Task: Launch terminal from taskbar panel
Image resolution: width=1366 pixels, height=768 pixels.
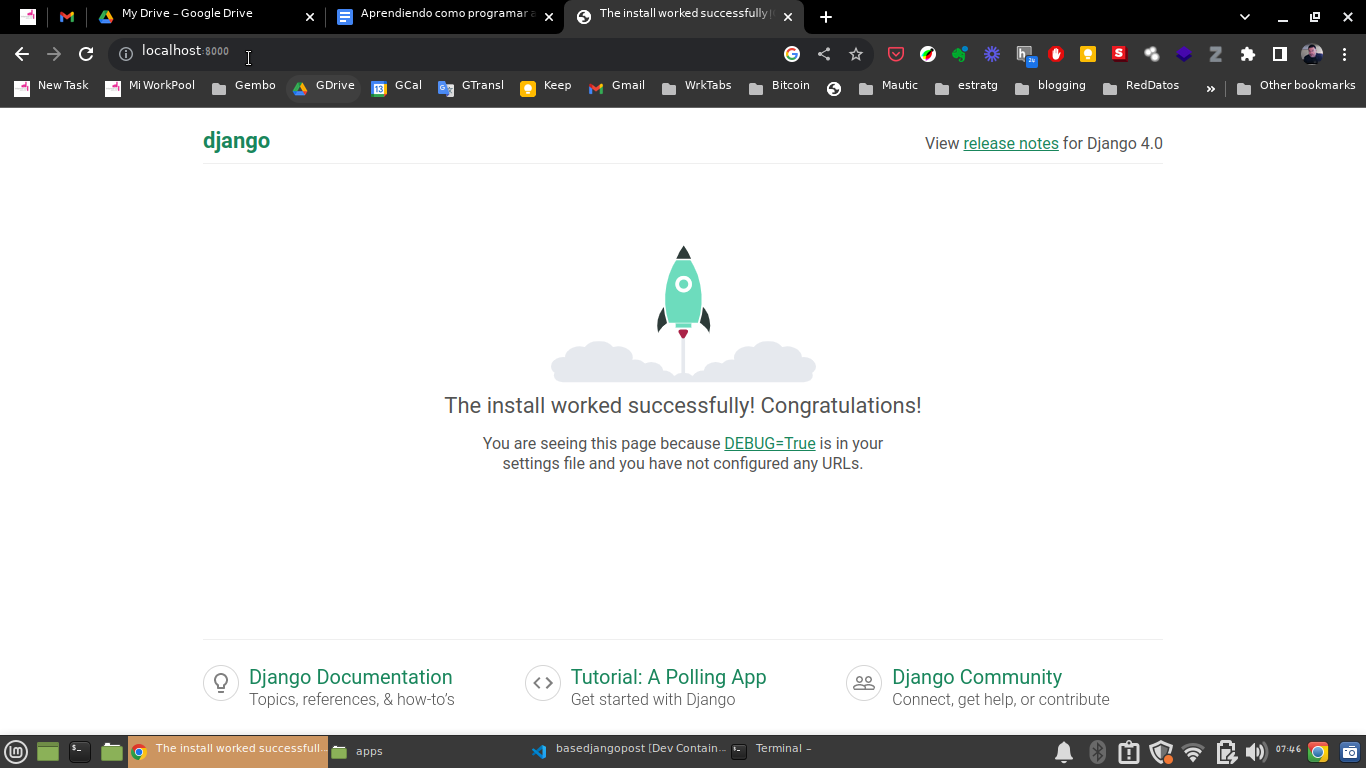Action: tap(80, 751)
